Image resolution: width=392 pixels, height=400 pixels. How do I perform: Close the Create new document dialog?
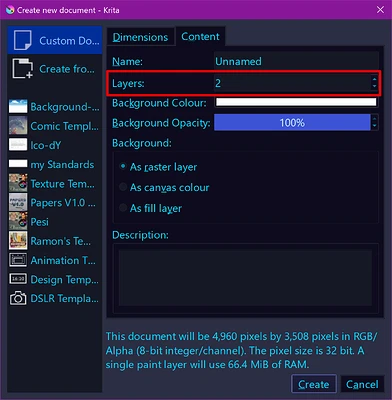(380, 10)
